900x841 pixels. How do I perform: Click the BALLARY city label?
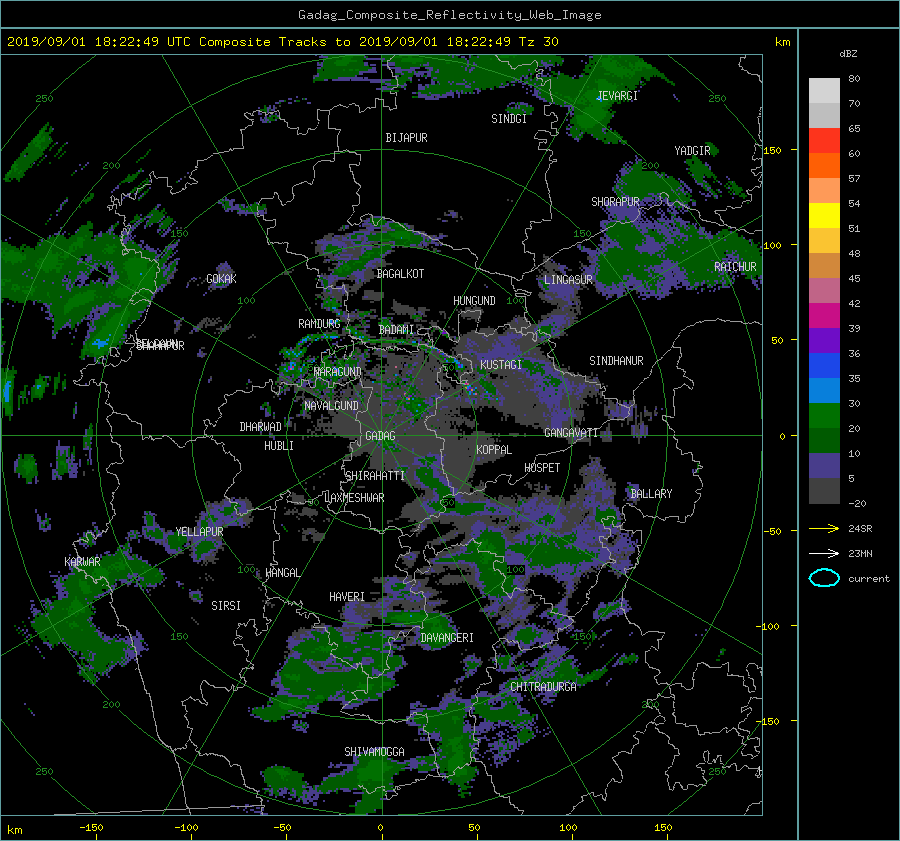(651, 494)
